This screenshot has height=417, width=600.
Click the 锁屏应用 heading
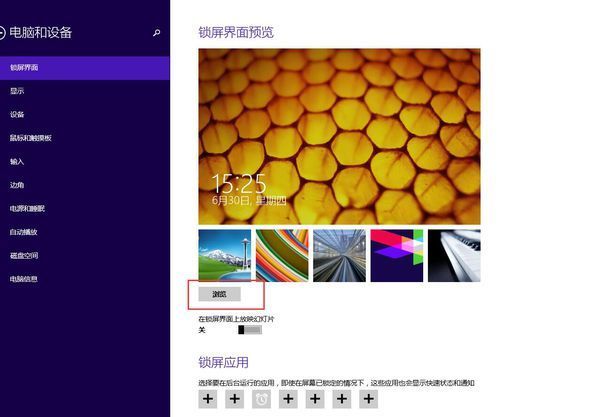[x=223, y=362]
